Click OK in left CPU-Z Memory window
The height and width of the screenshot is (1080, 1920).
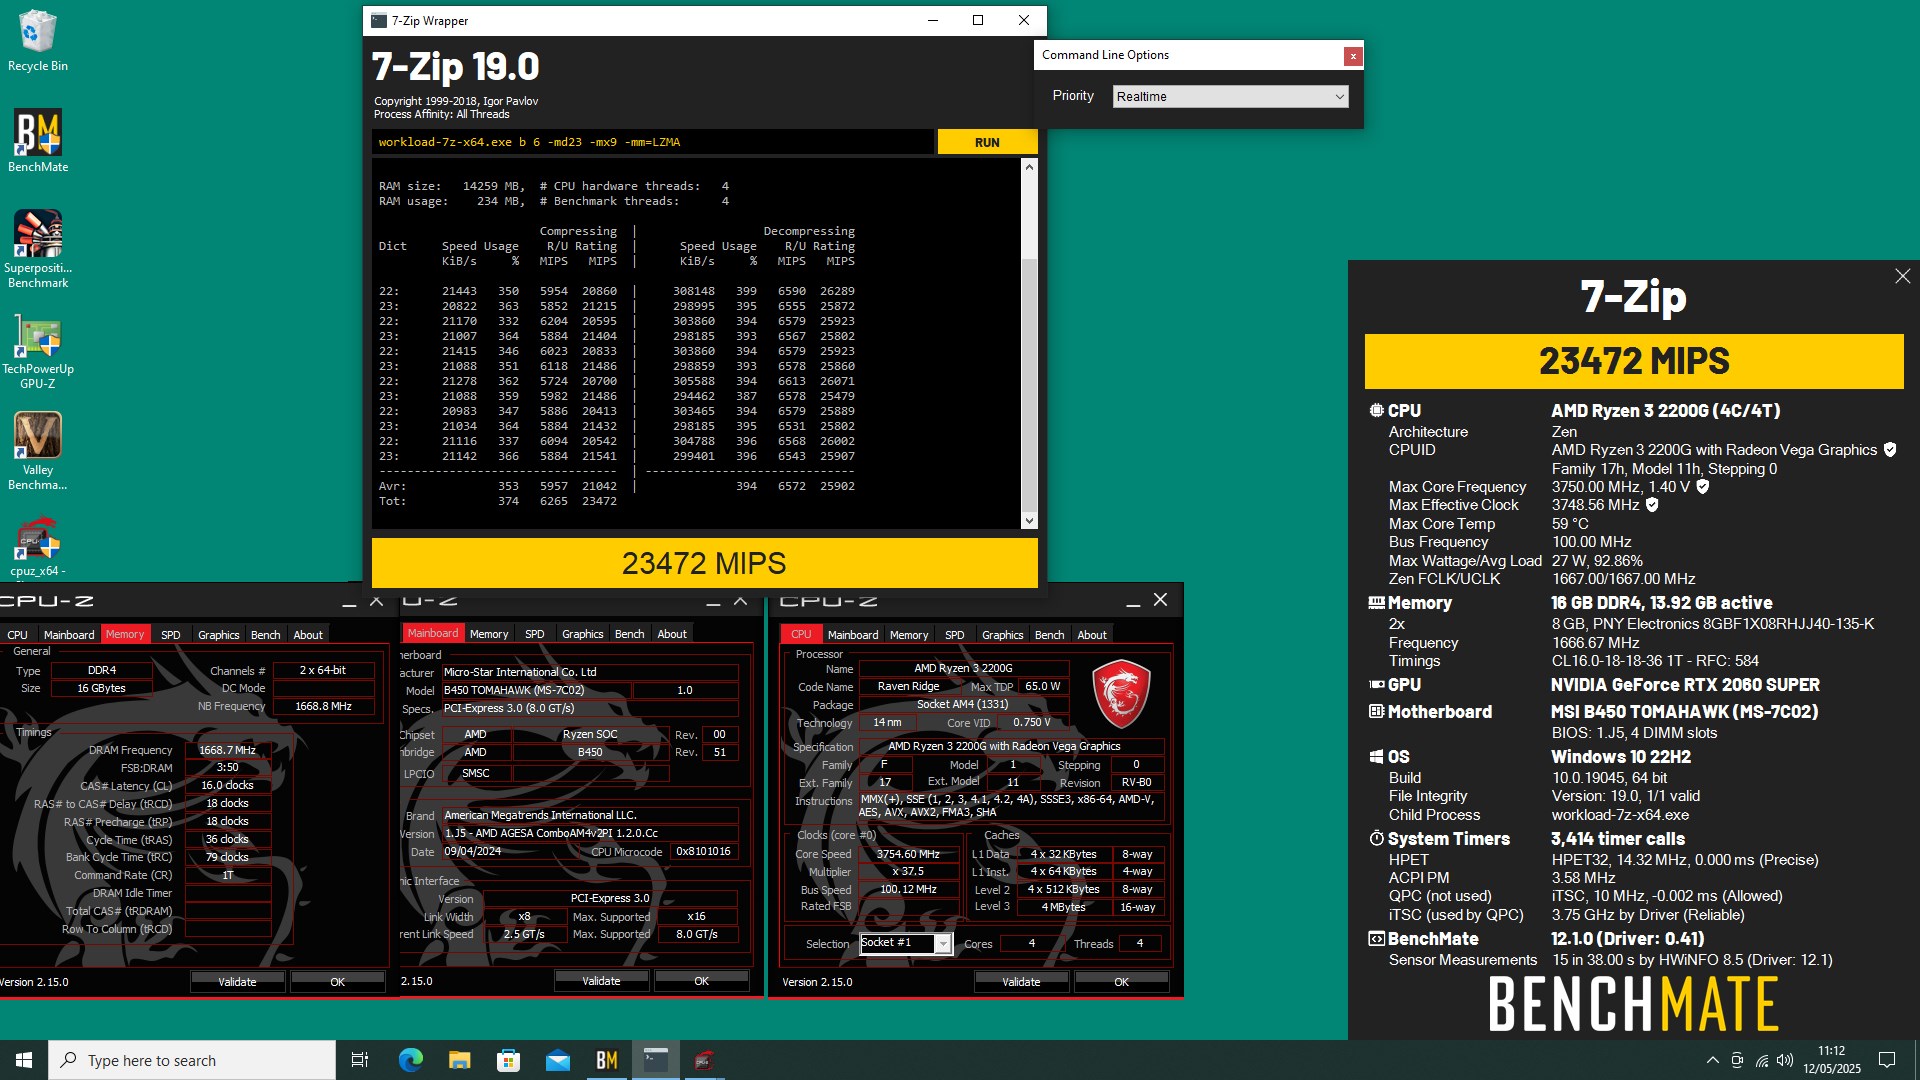tap(338, 982)
